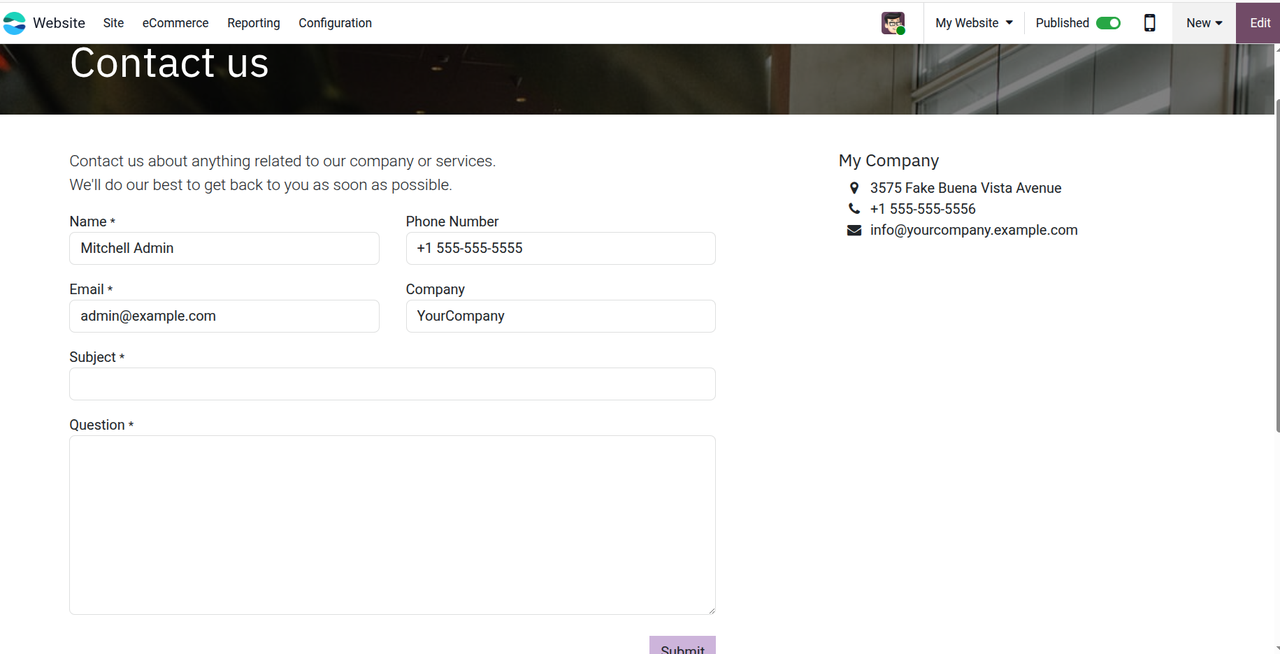Image resolution: width=1280 pixels, height=654 pixels.
Task: Click the +1 555-555-5556 phone link
Action: click(922, 209)
